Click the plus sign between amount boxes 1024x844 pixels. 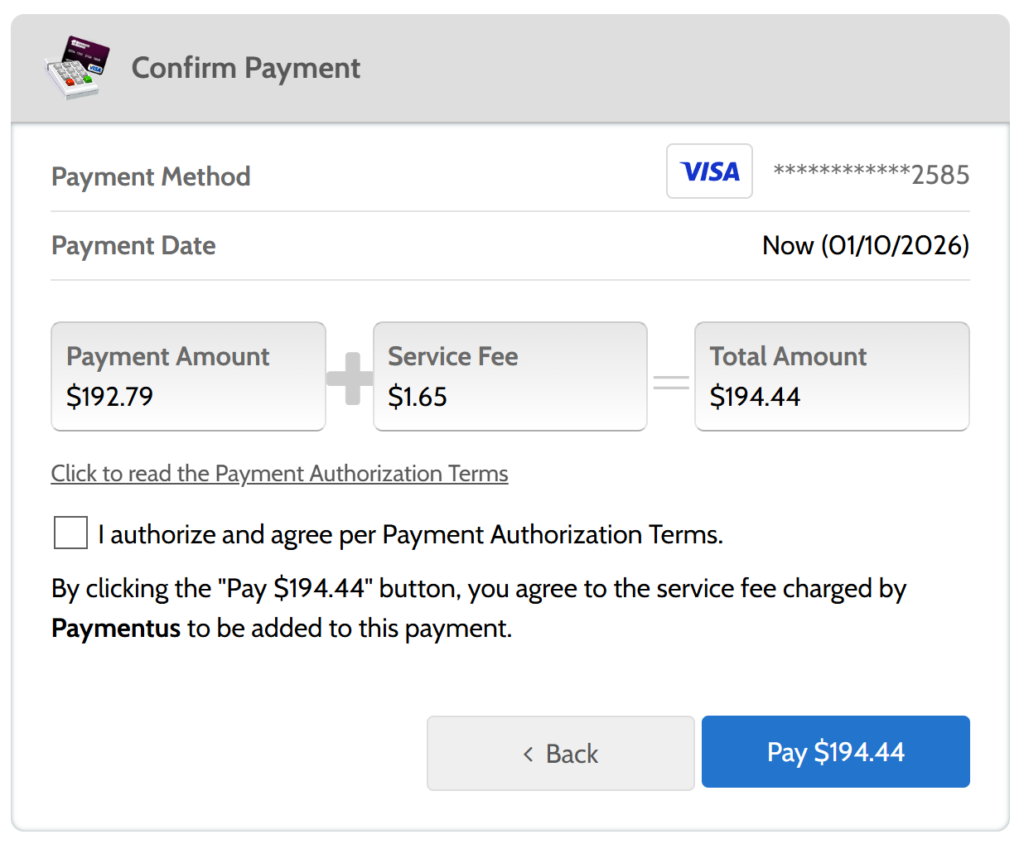[350, 378]
